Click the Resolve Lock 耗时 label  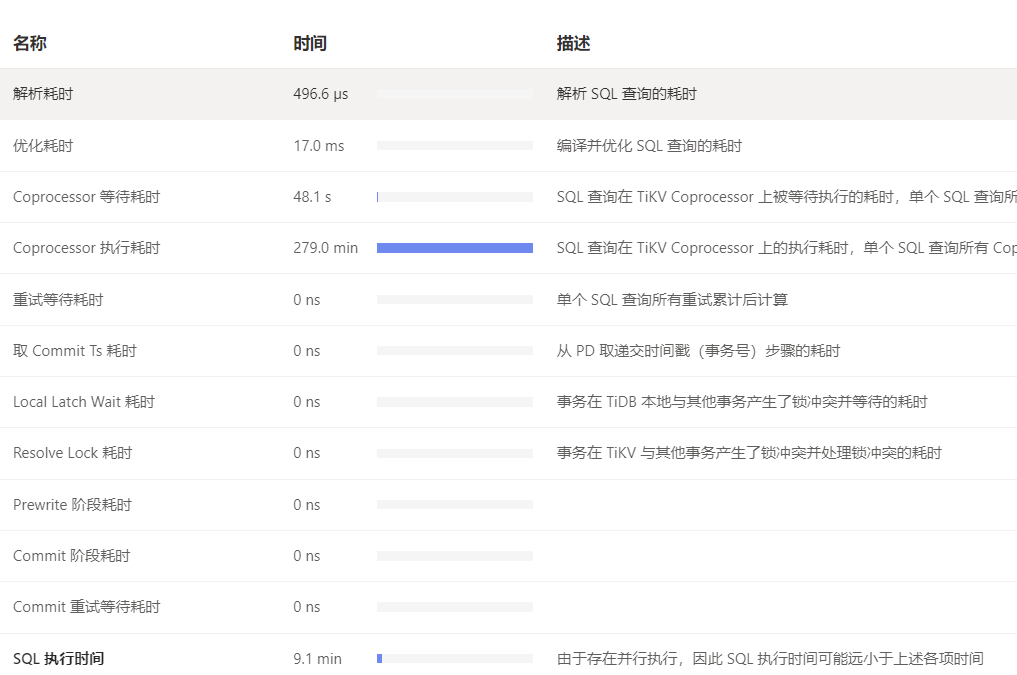72,453
